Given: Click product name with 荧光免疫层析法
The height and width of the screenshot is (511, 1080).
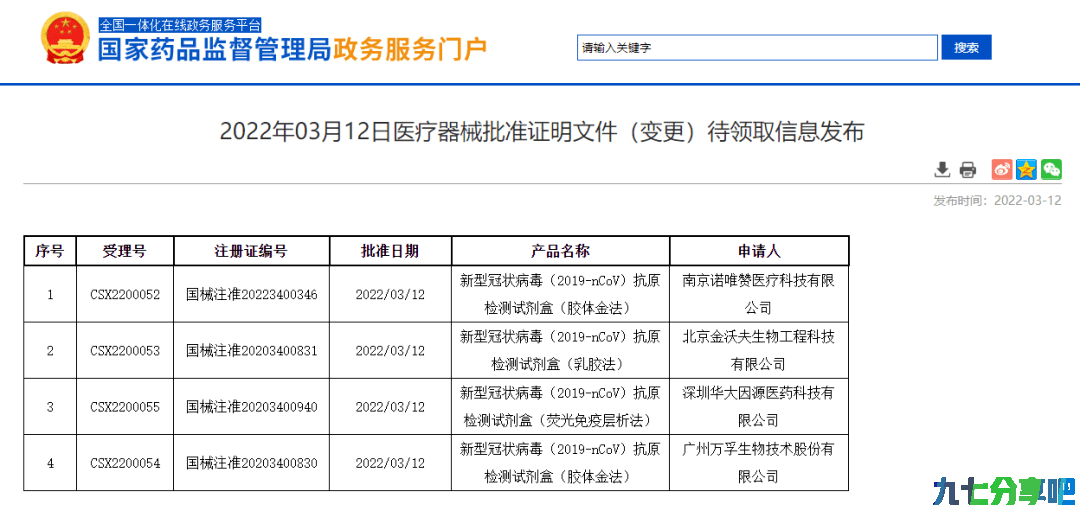Looking at the screenshot, I should 560,407.
